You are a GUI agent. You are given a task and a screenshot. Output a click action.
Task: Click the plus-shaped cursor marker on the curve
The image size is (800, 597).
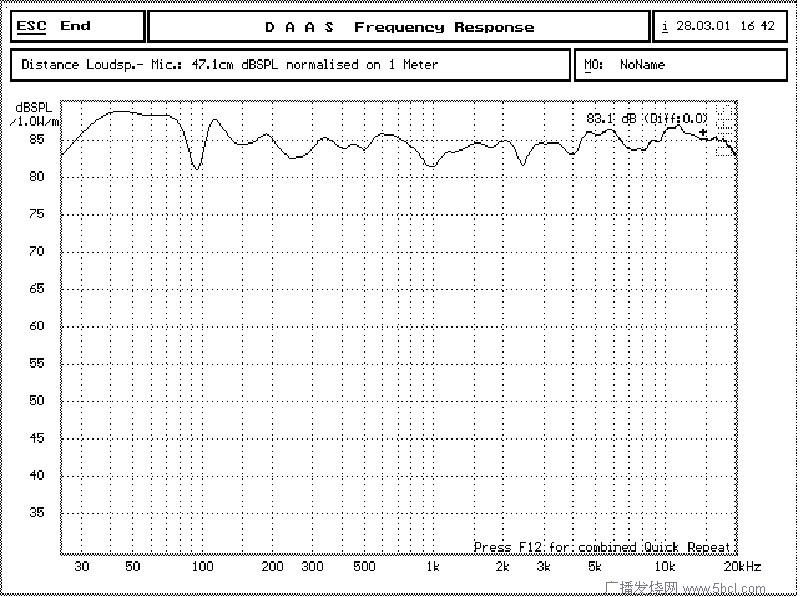(703, 133)
